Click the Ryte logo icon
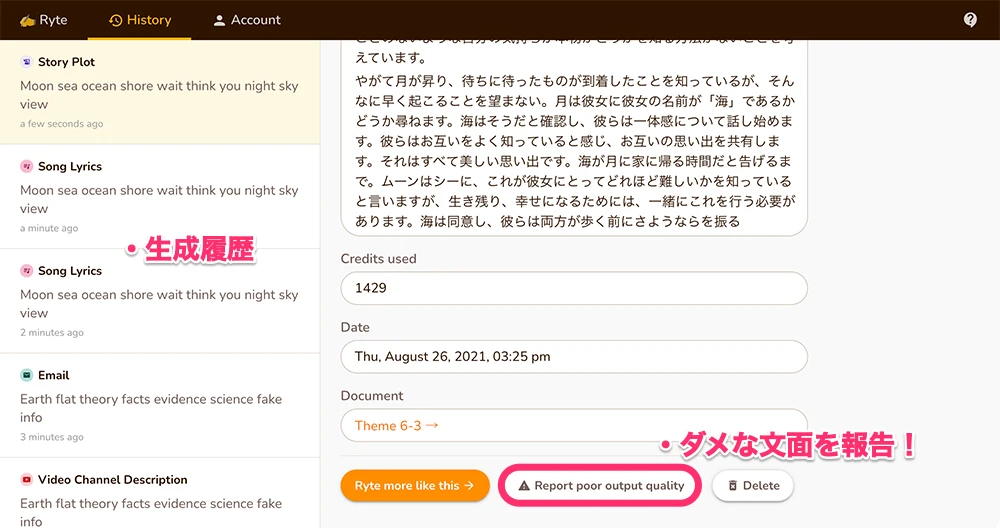Image resolution: width=1000 pixels, height=528 pixels. [27, 20]
